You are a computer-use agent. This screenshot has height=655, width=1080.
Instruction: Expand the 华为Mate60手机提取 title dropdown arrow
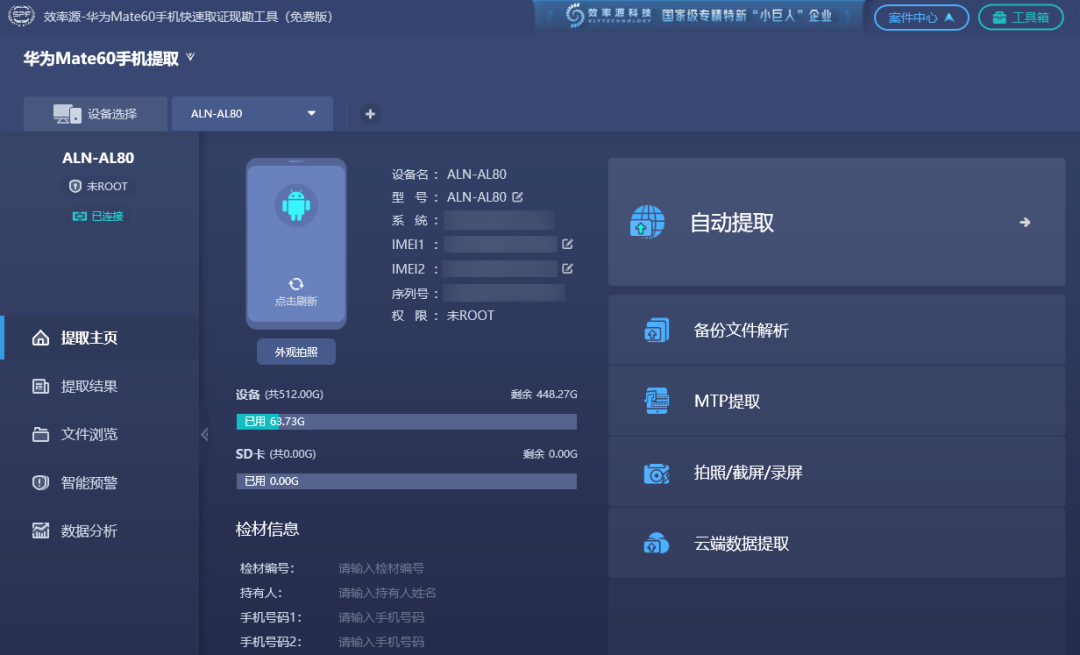tap(191, 58)
